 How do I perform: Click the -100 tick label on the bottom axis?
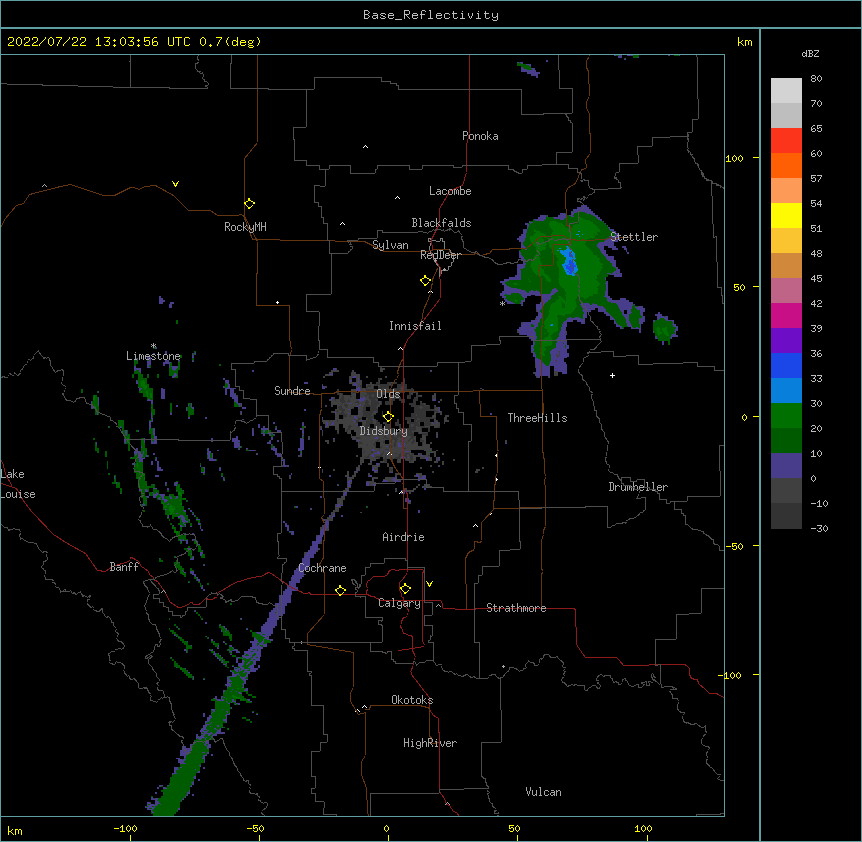[x=125, y=829]
